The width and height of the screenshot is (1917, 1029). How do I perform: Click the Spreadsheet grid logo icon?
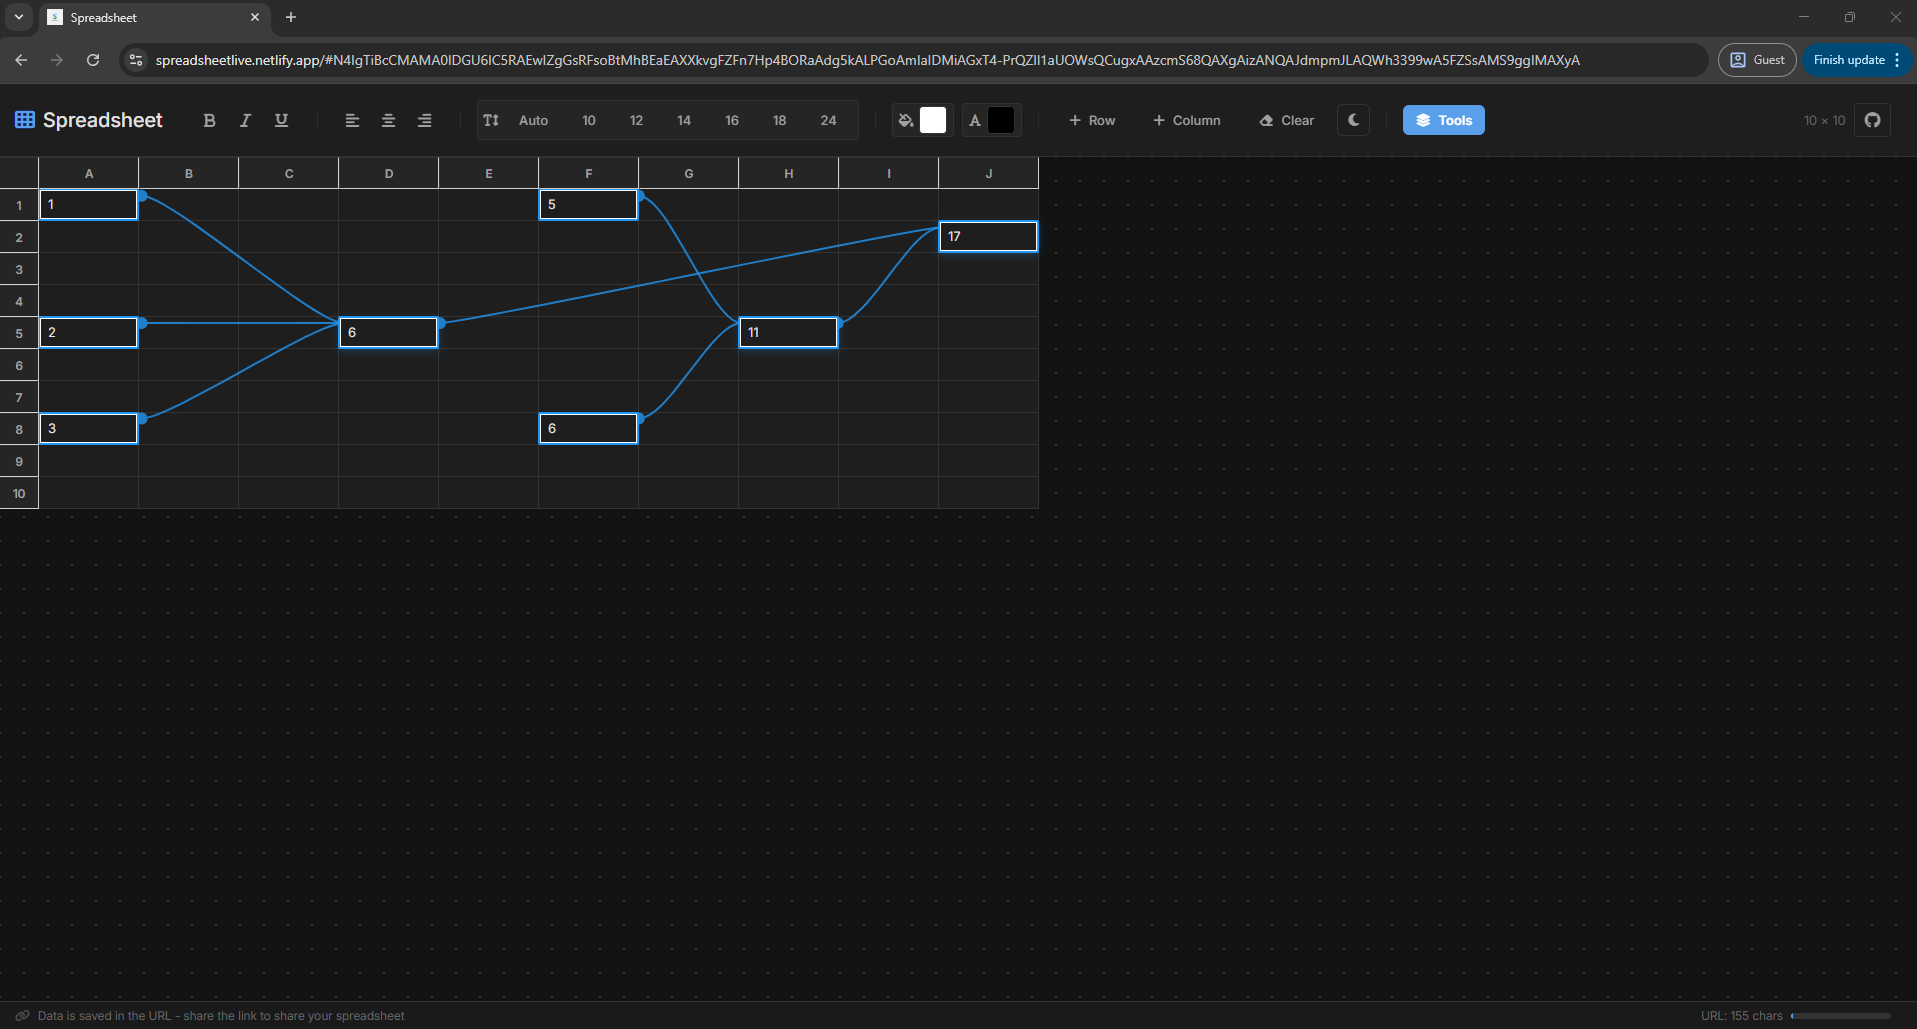25,120
